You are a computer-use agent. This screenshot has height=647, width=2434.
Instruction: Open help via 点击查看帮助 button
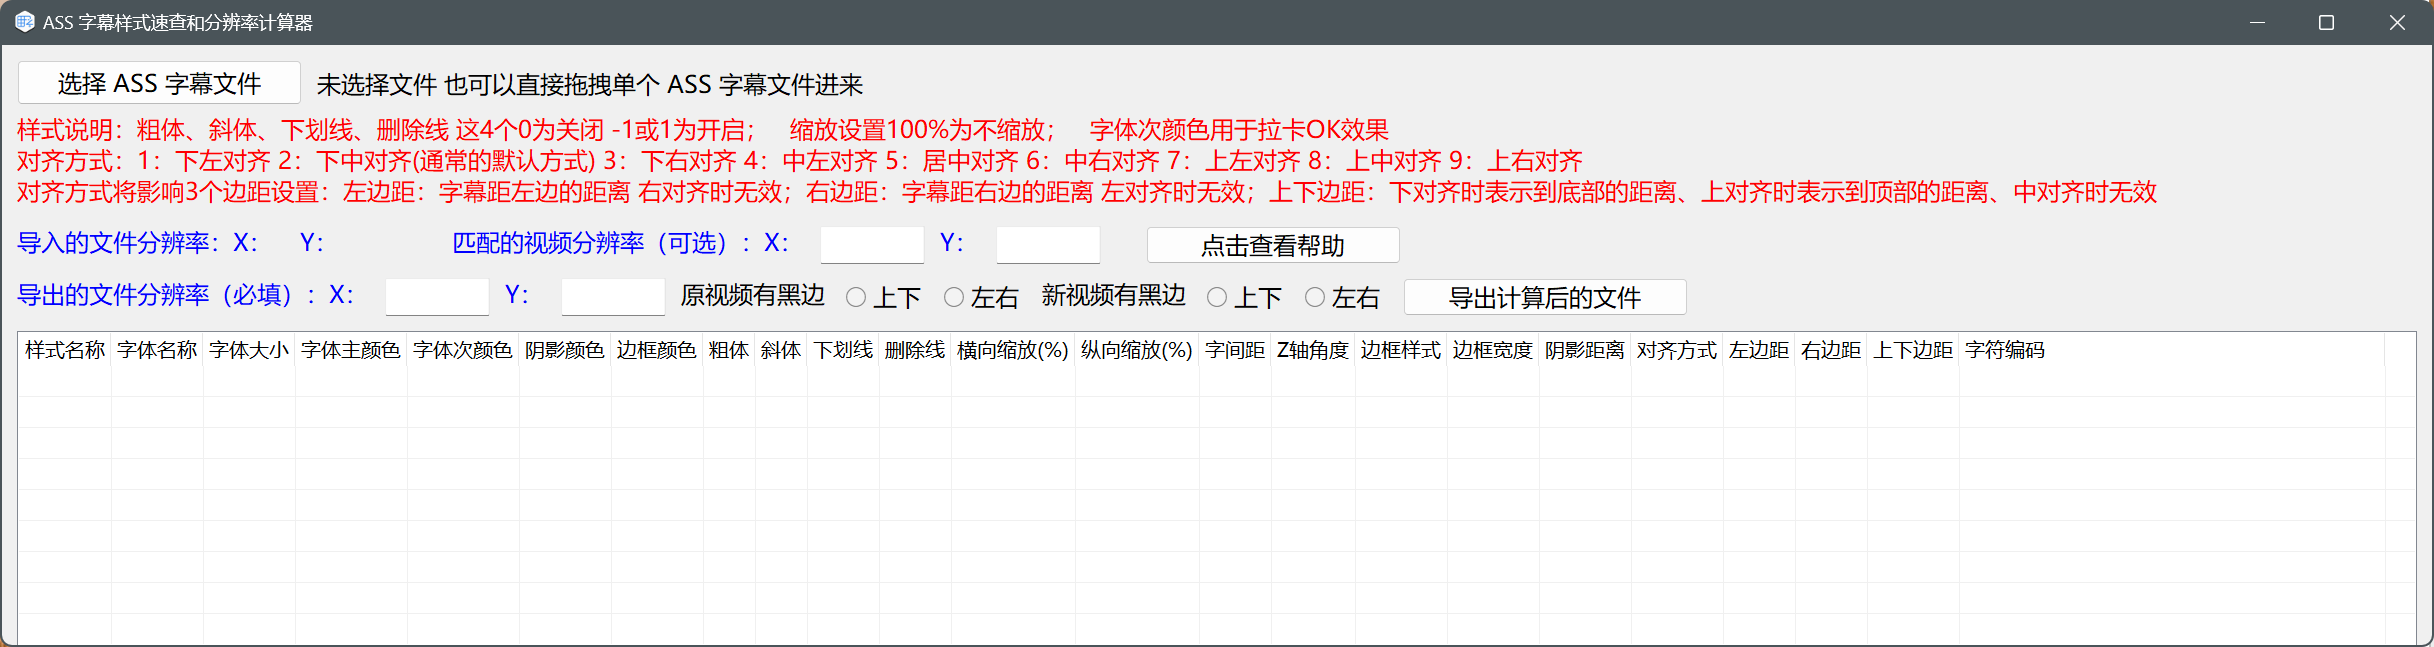(x=1272, y=245)
